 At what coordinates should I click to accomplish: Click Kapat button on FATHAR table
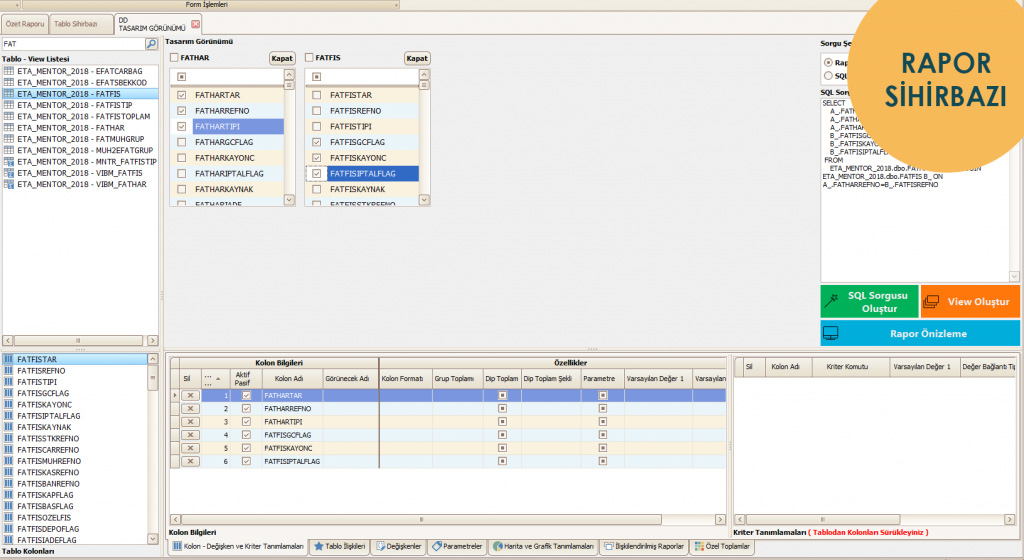pos(282,58)
